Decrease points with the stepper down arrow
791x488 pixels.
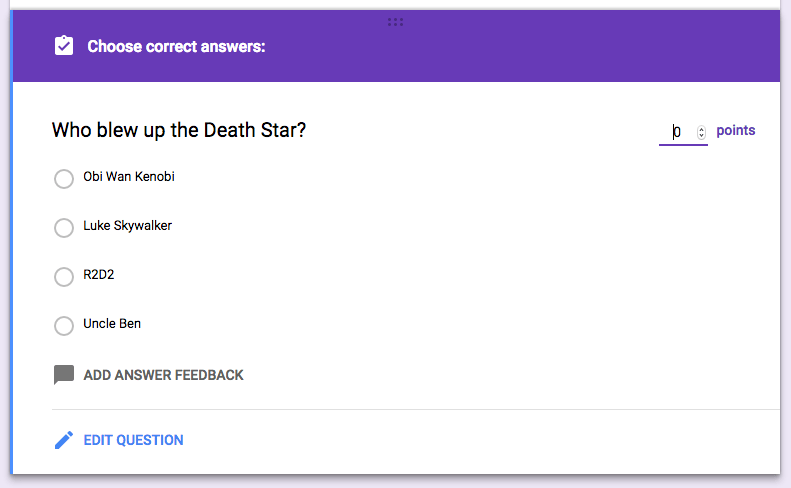pyautogui.click(x=701, y=135)
